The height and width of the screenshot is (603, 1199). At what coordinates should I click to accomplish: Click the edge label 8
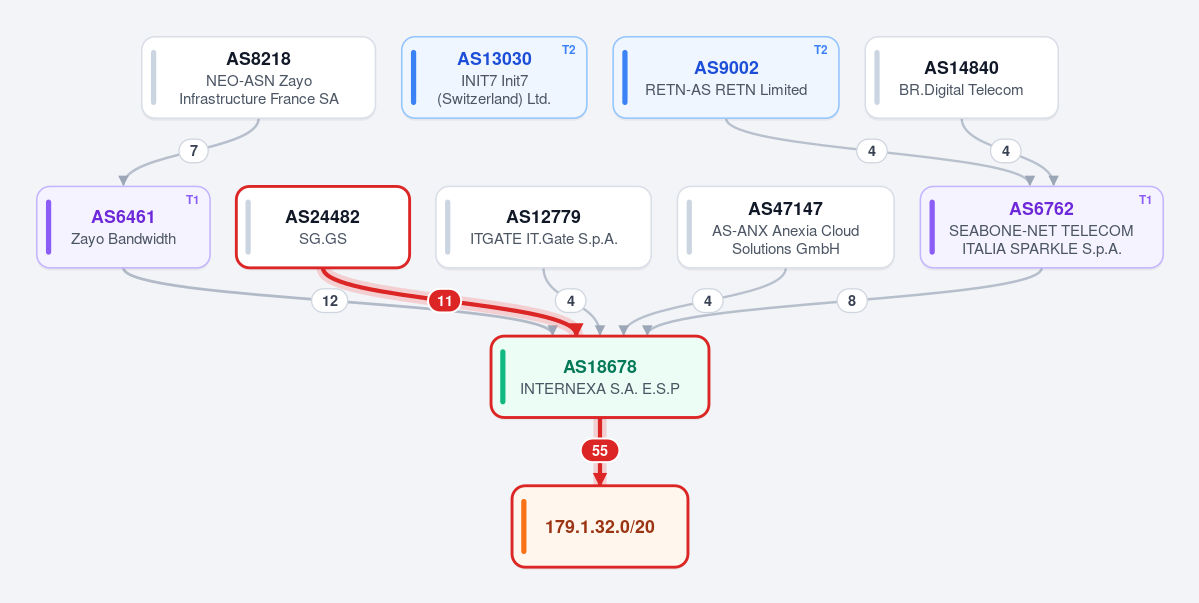852,301
